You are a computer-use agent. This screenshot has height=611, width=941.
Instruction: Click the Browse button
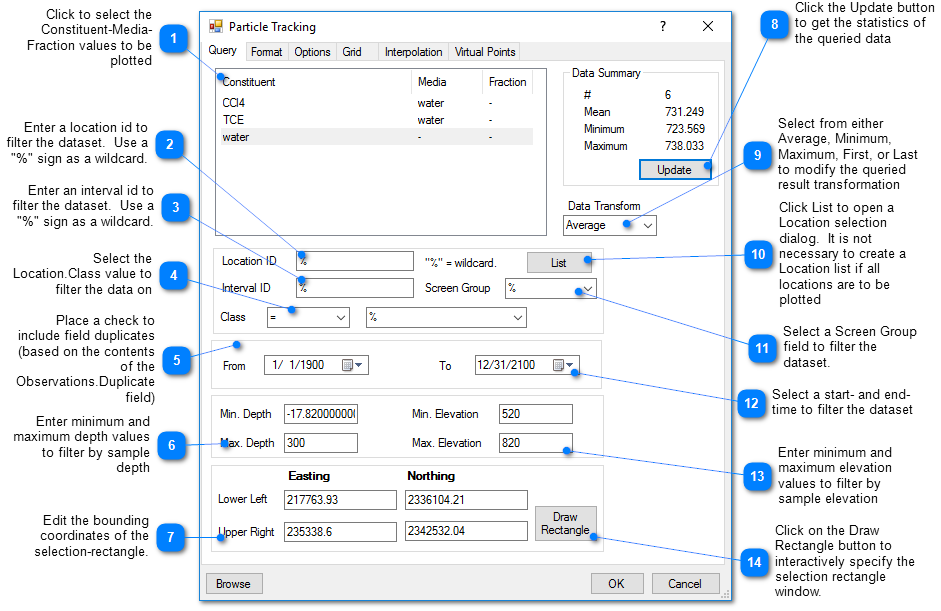[234, 583]
